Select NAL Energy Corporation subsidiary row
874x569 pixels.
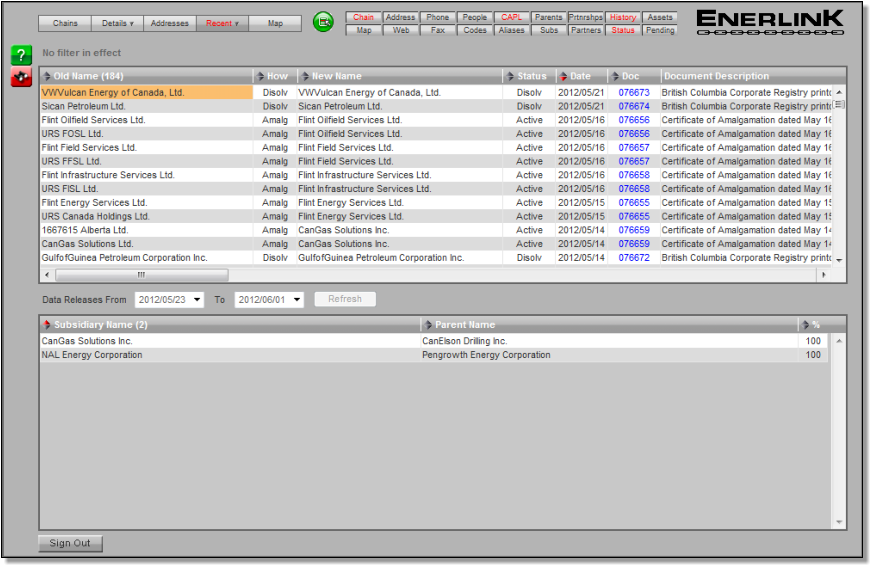434,355
